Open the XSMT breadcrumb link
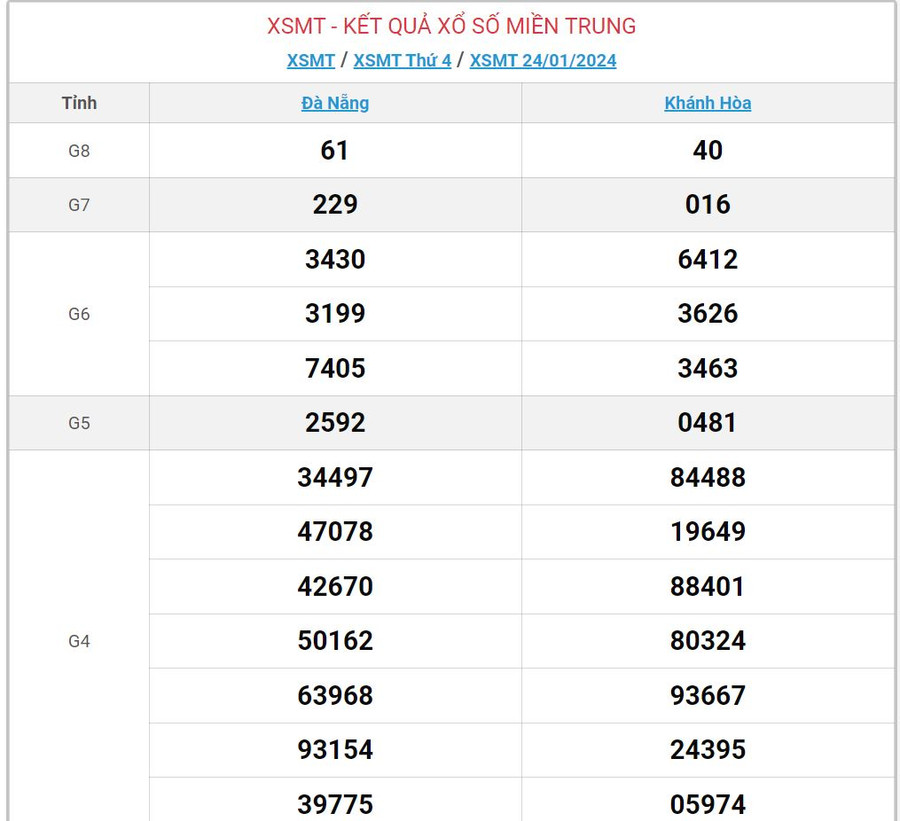The width and height of the screenshot is (900, 821). click(311, 60)
